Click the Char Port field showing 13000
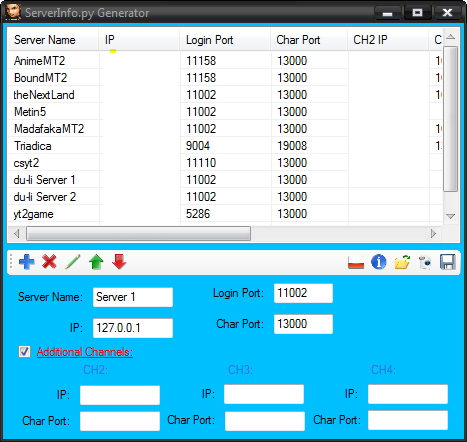The image size is (467, 442). point(303,324)
